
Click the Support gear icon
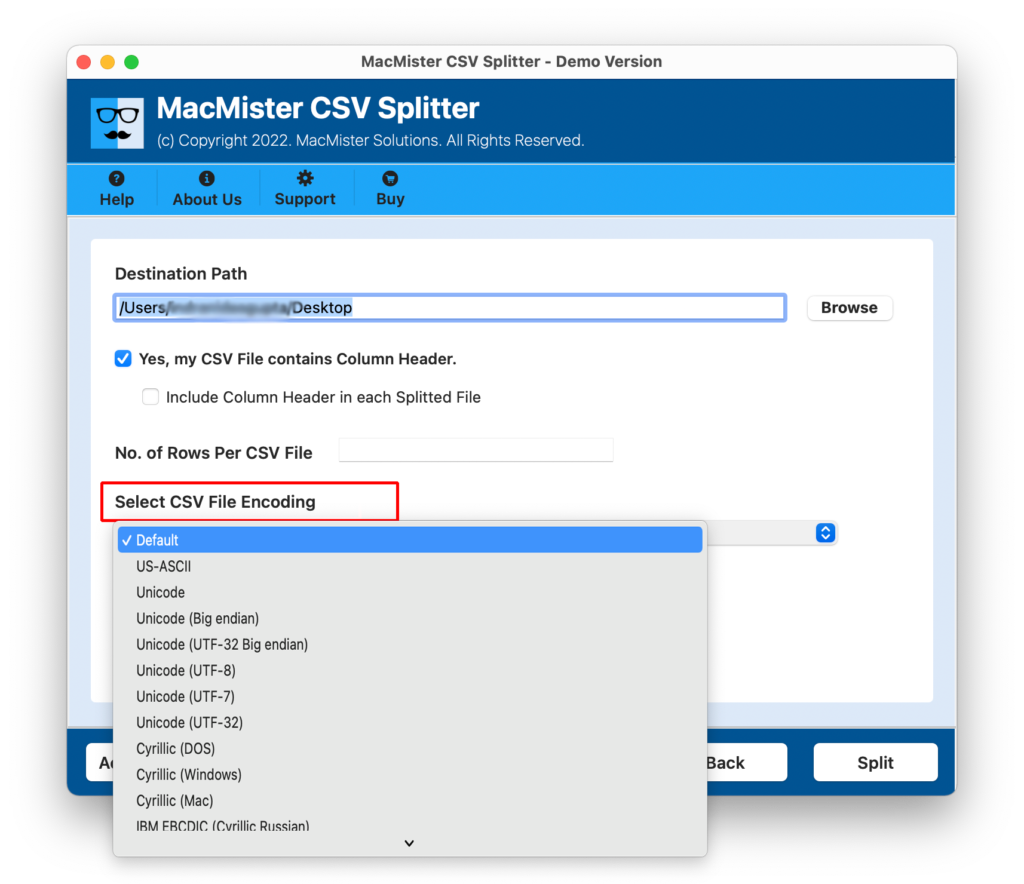[305, 178]
